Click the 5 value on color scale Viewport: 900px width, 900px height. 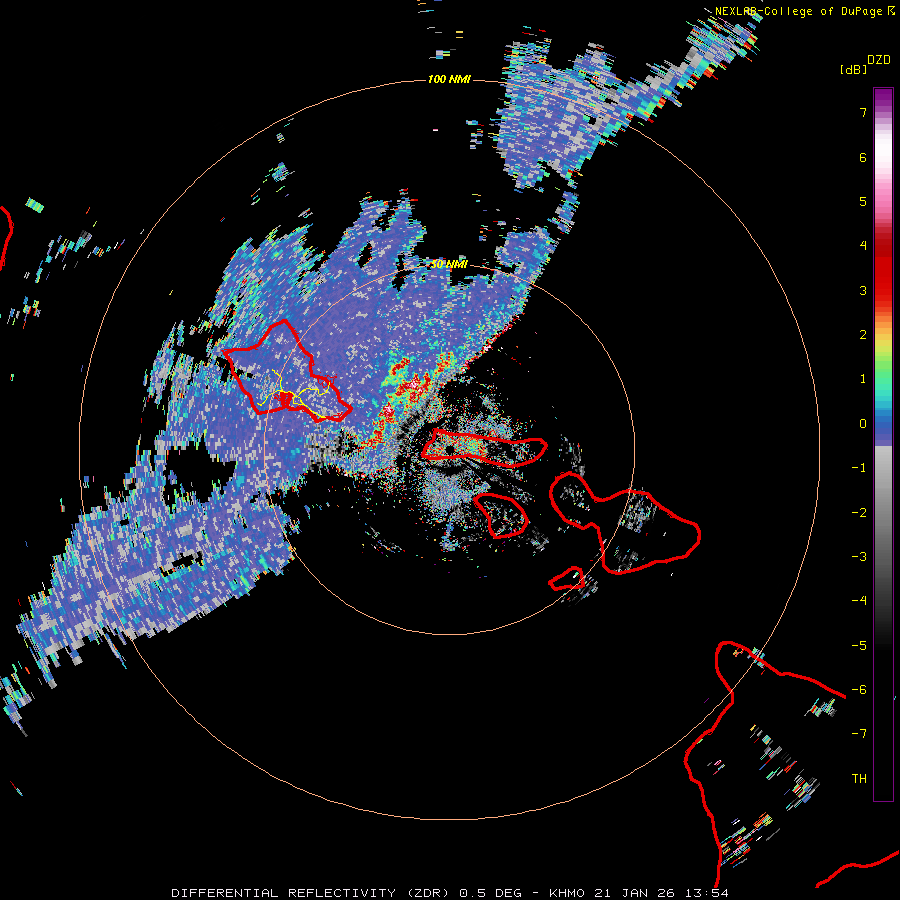coord(863,201)
